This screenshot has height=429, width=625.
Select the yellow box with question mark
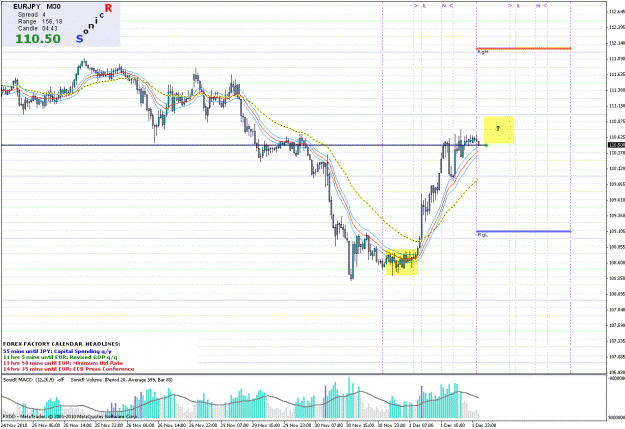[x=499, y=130]
